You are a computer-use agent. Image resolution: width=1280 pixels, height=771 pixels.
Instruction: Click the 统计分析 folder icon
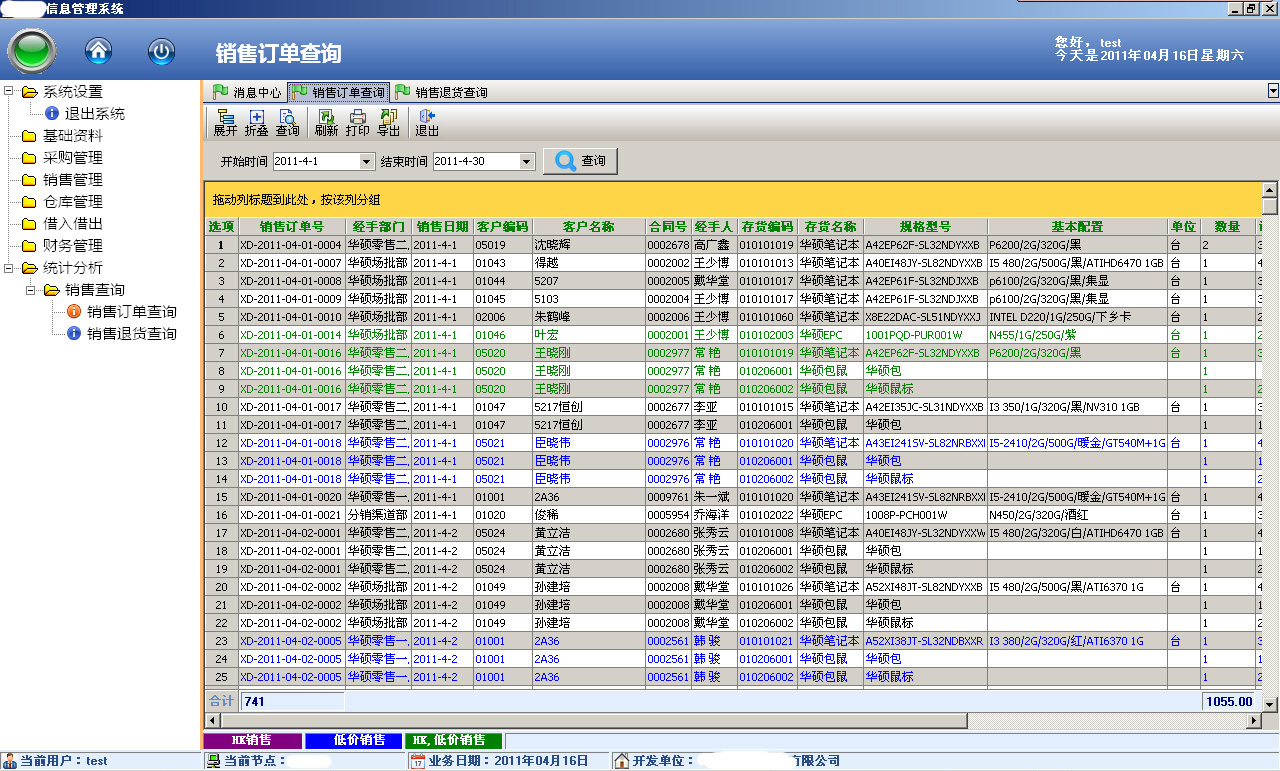(29, 267)
